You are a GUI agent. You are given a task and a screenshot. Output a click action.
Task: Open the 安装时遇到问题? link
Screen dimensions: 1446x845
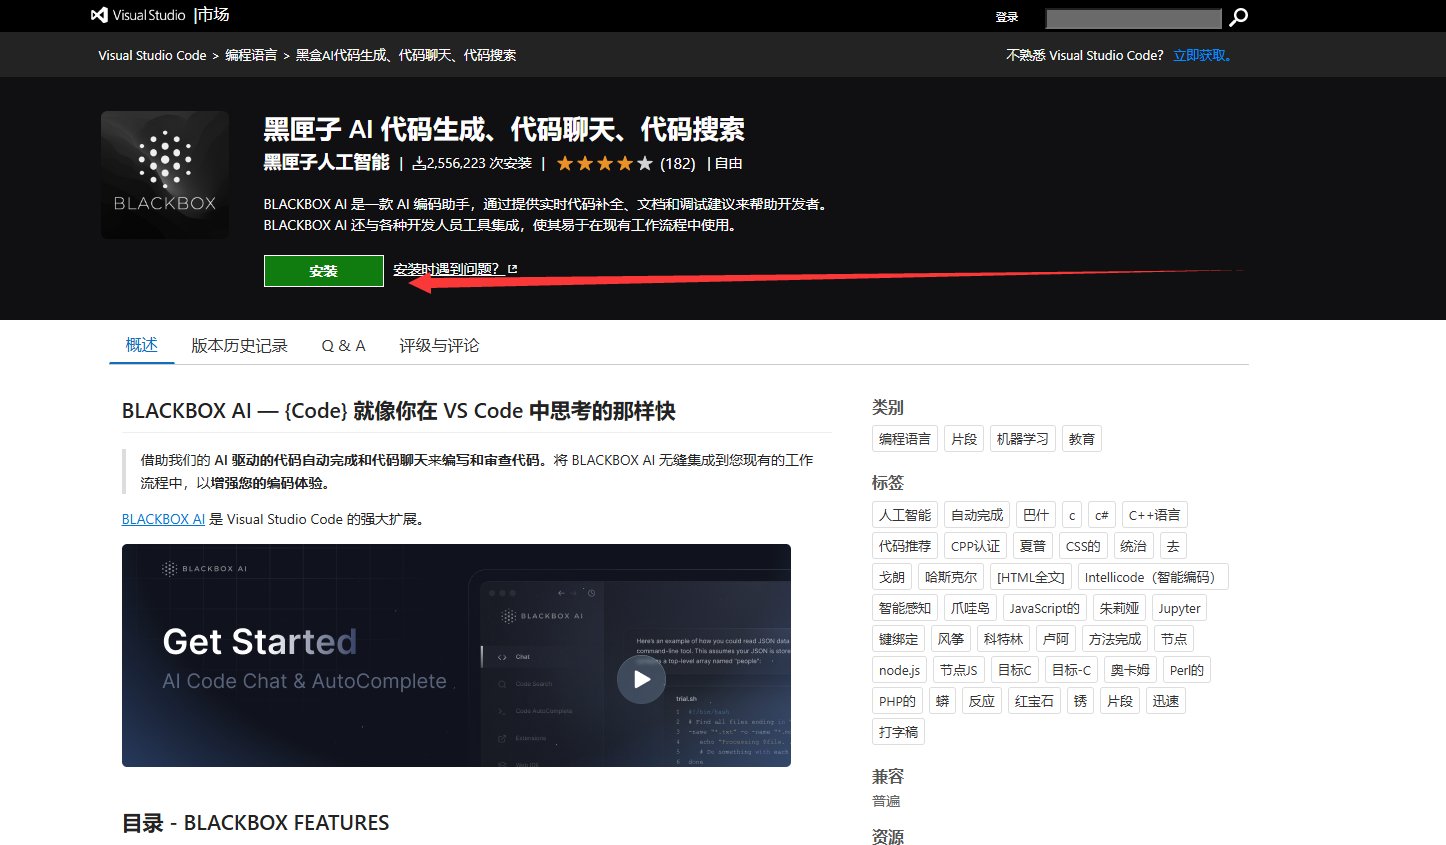(x=446, y=269)
